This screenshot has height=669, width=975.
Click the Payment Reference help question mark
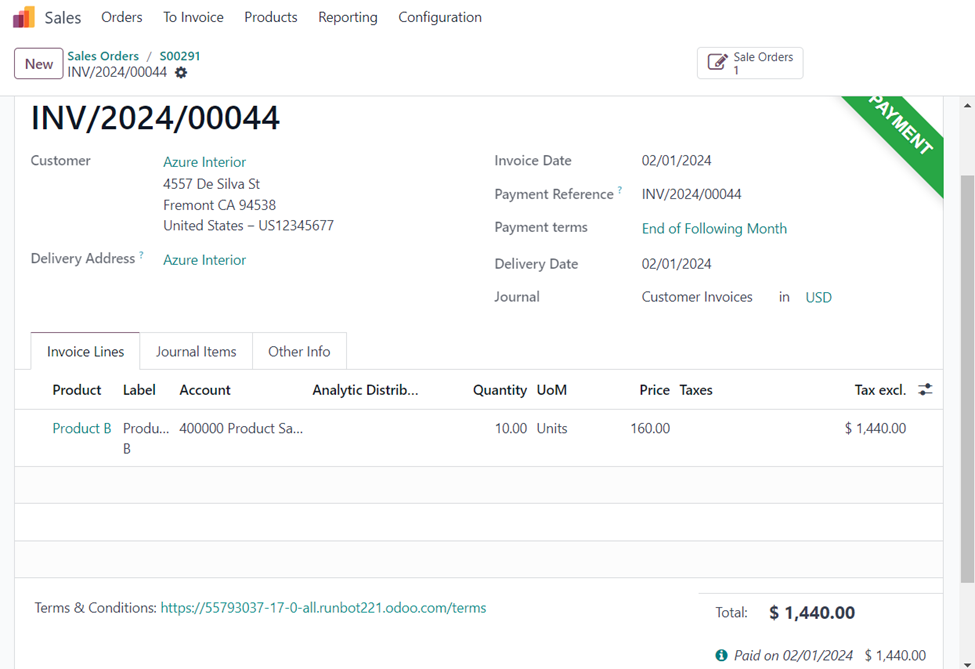tap(620, 190)
